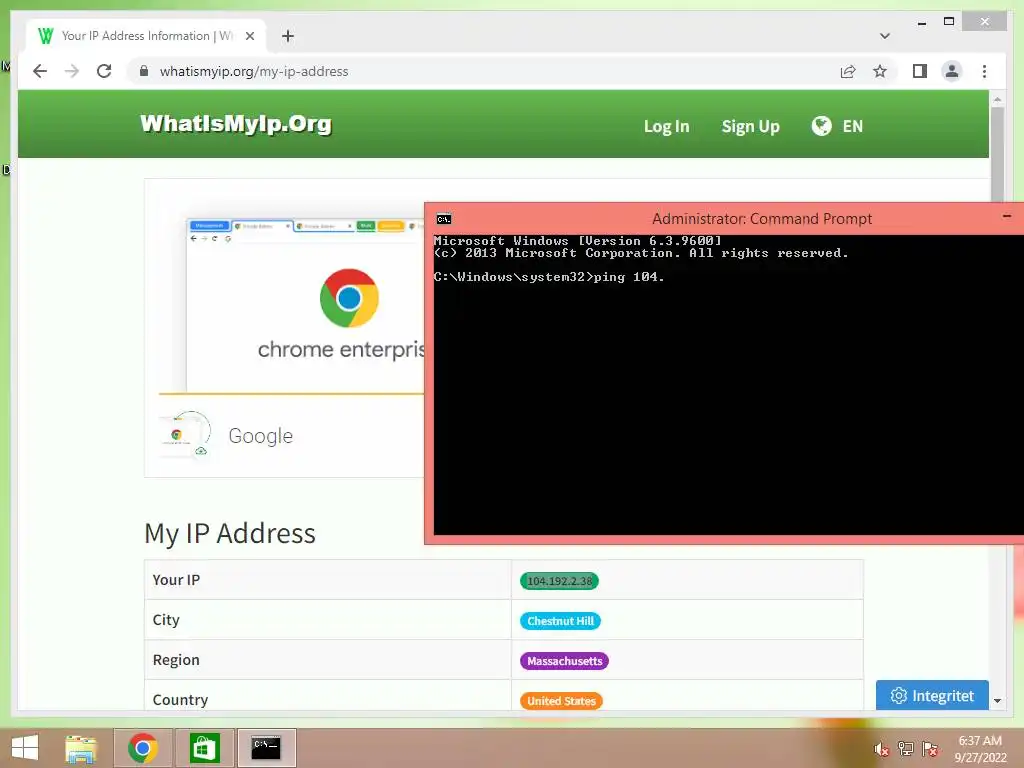Screen dimensions: 1024x768
Task: Minimize the Chrome window
Action: pos(921,22)
